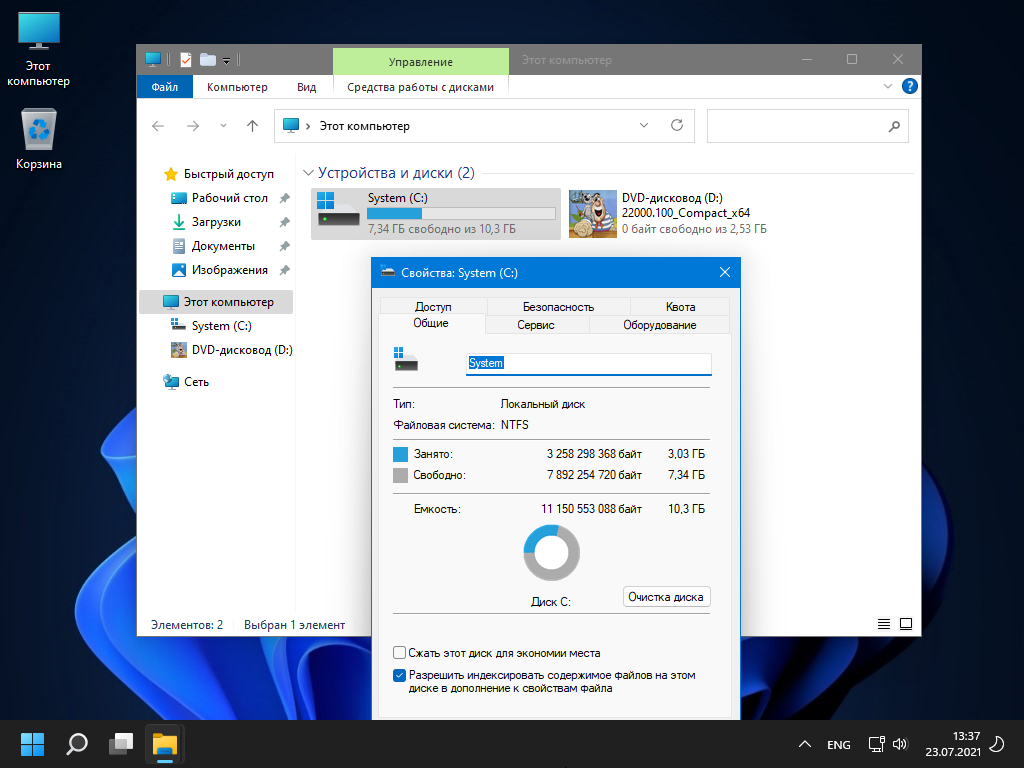Expand the ribbon with the chevron
1024x768 pixels.
pyautogui.click(x=888, y=86)
